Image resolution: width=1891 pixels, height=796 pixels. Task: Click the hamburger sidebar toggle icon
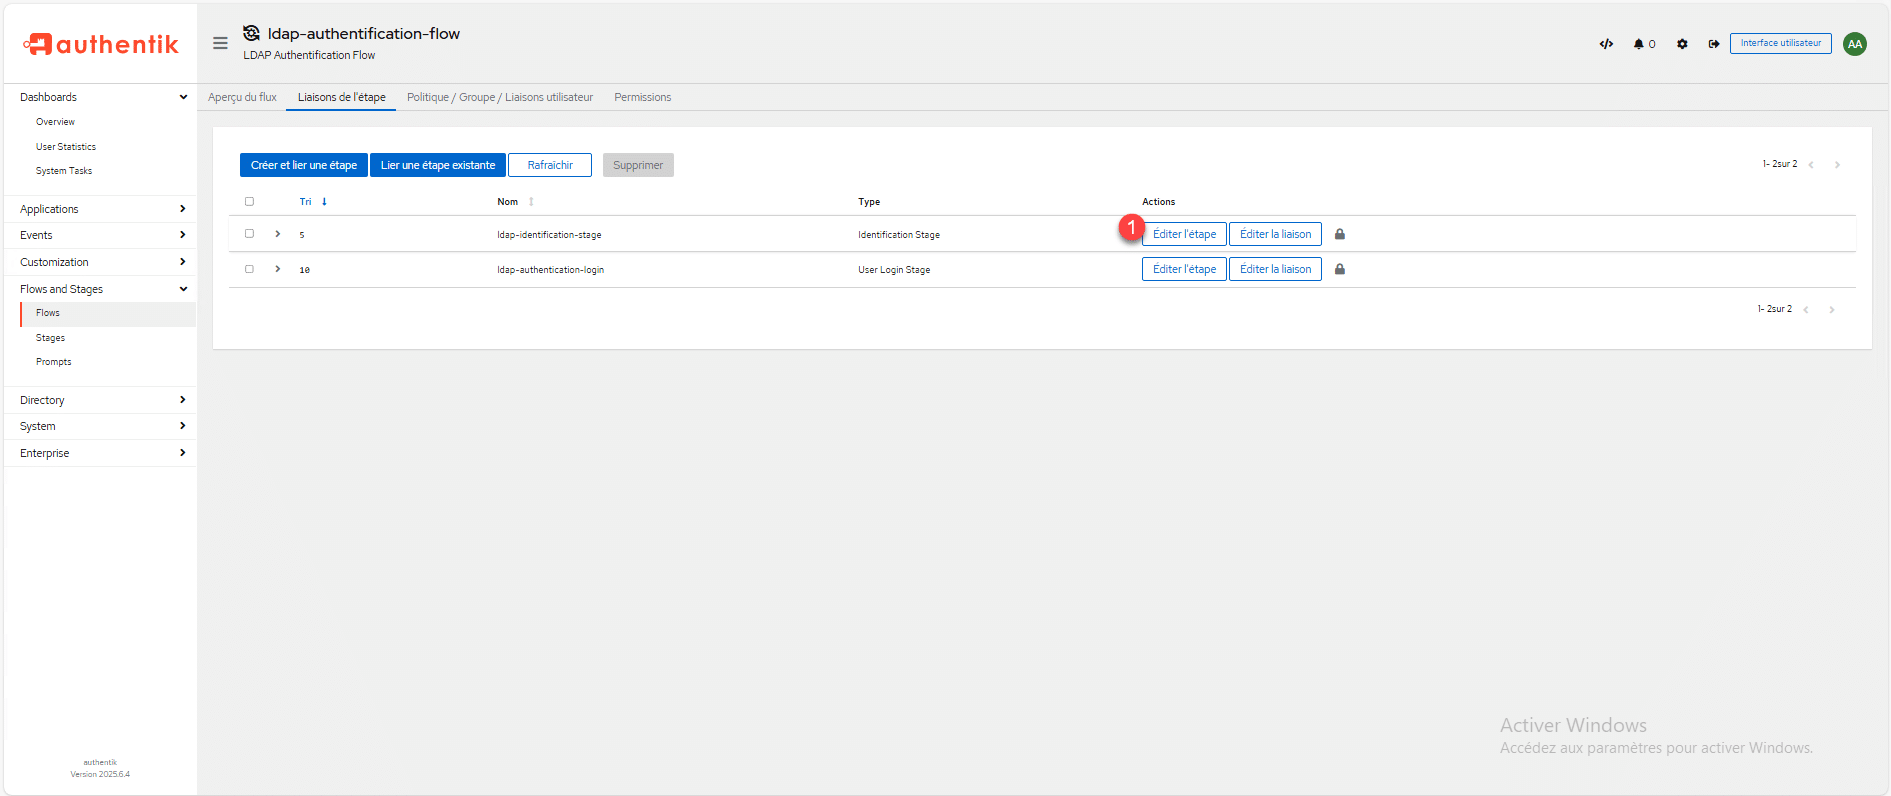(220, 43)
